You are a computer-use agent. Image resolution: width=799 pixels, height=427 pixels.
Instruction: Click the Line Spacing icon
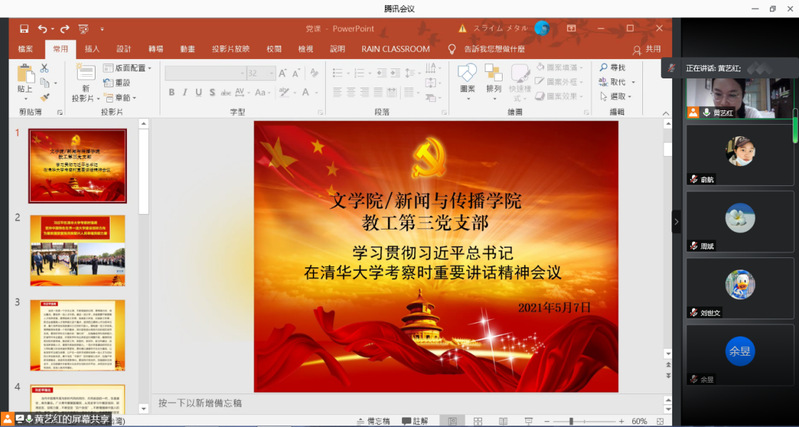click(412, 73)
